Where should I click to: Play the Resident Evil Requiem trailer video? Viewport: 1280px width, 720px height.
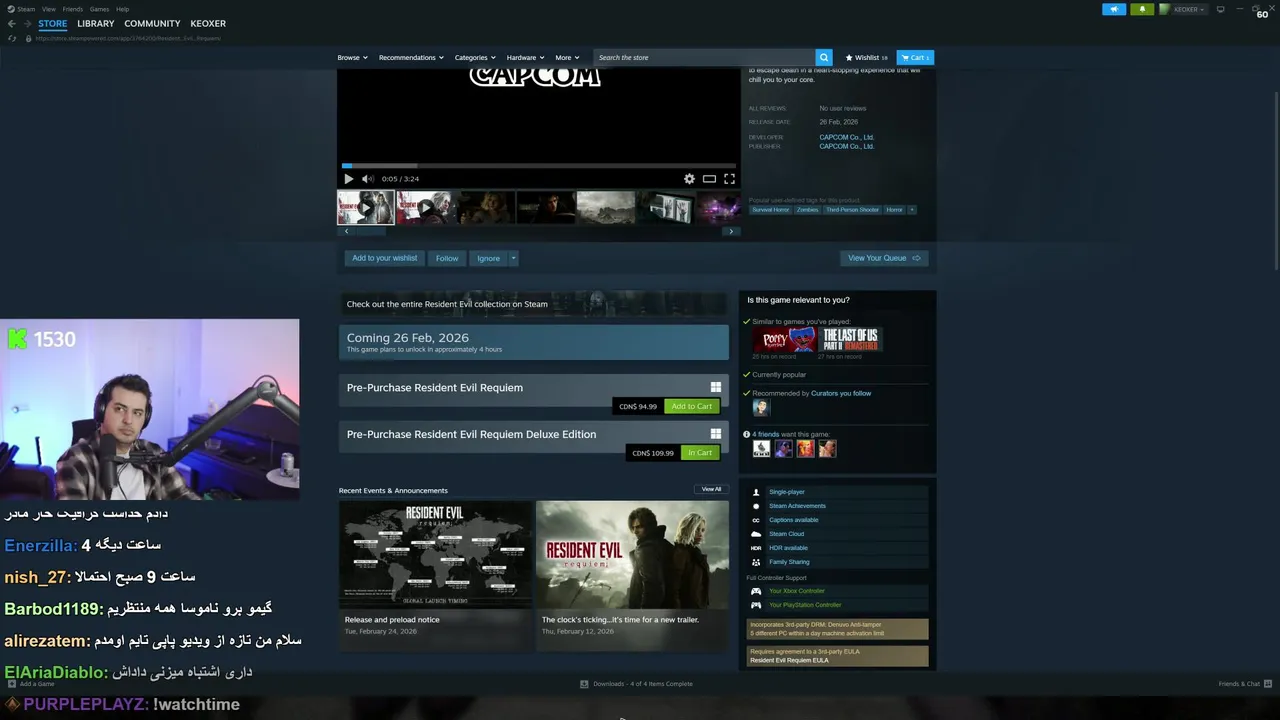[348, 179]
